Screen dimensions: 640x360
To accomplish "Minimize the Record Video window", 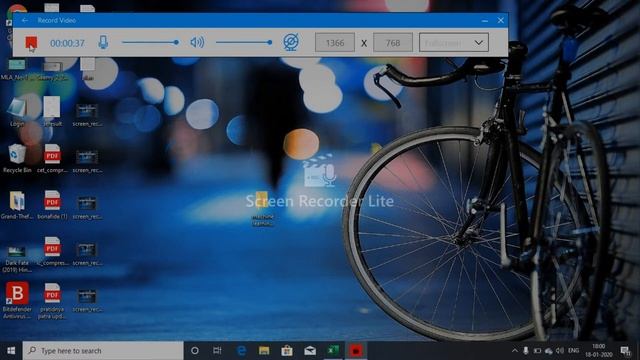I will click(484, 20).
